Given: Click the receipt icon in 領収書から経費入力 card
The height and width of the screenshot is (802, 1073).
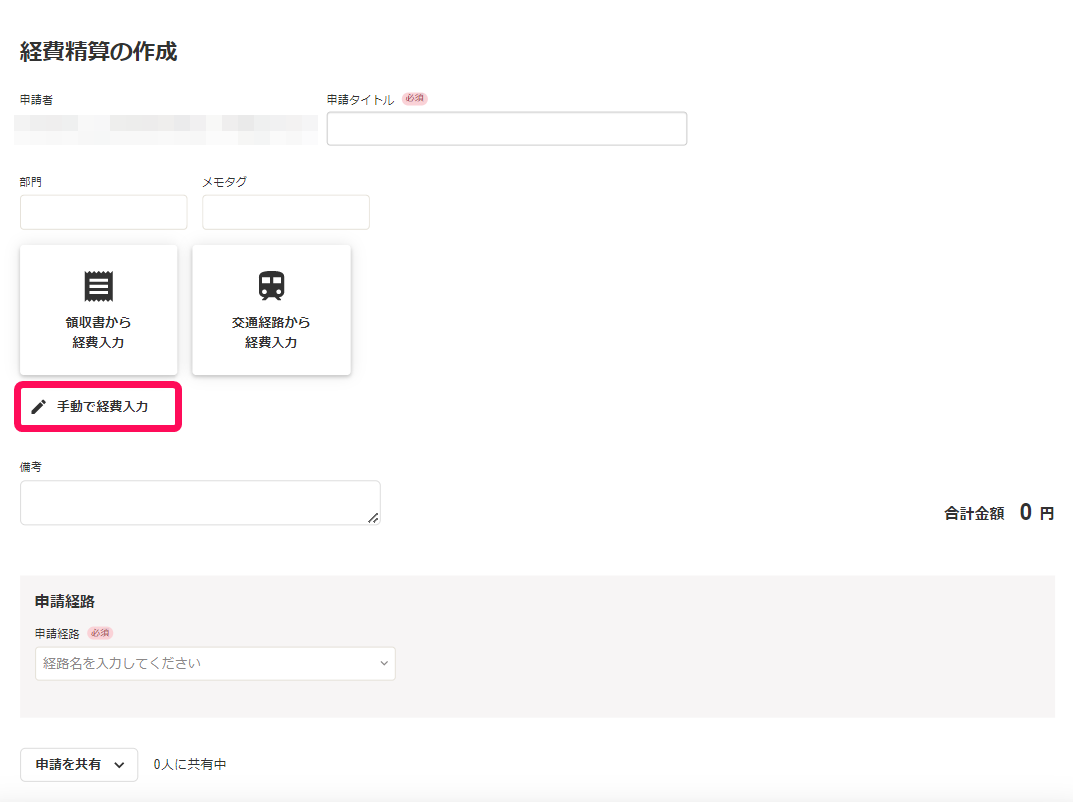Looking at the screenshot, I should pyautogui.click(x=99, y=286).
